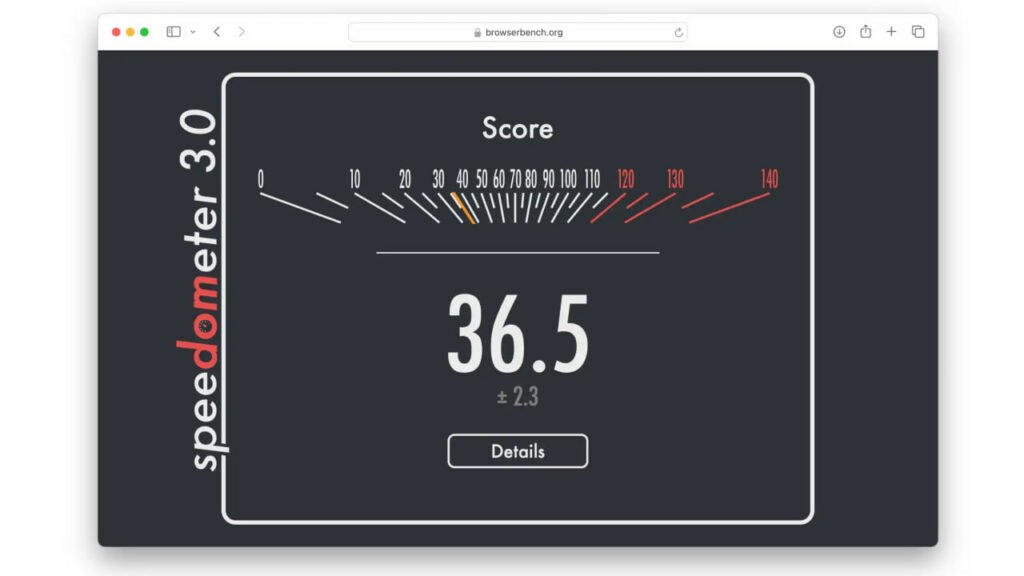Image resolution: width=1024 pixels, height=576 pixels.
Task: Click the forward navigation arrow
Action: pyautogui.click(x=240, y=31)
